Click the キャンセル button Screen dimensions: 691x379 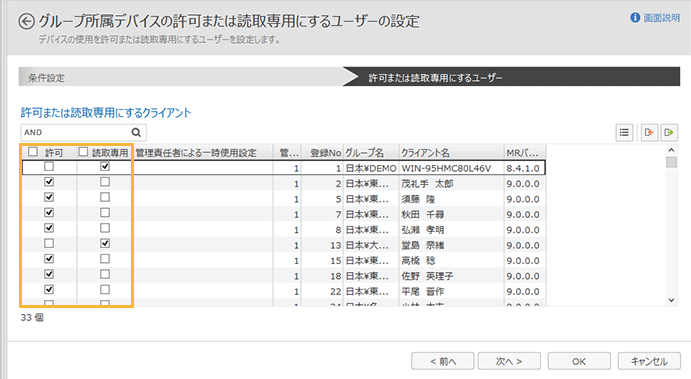[649, 361]
